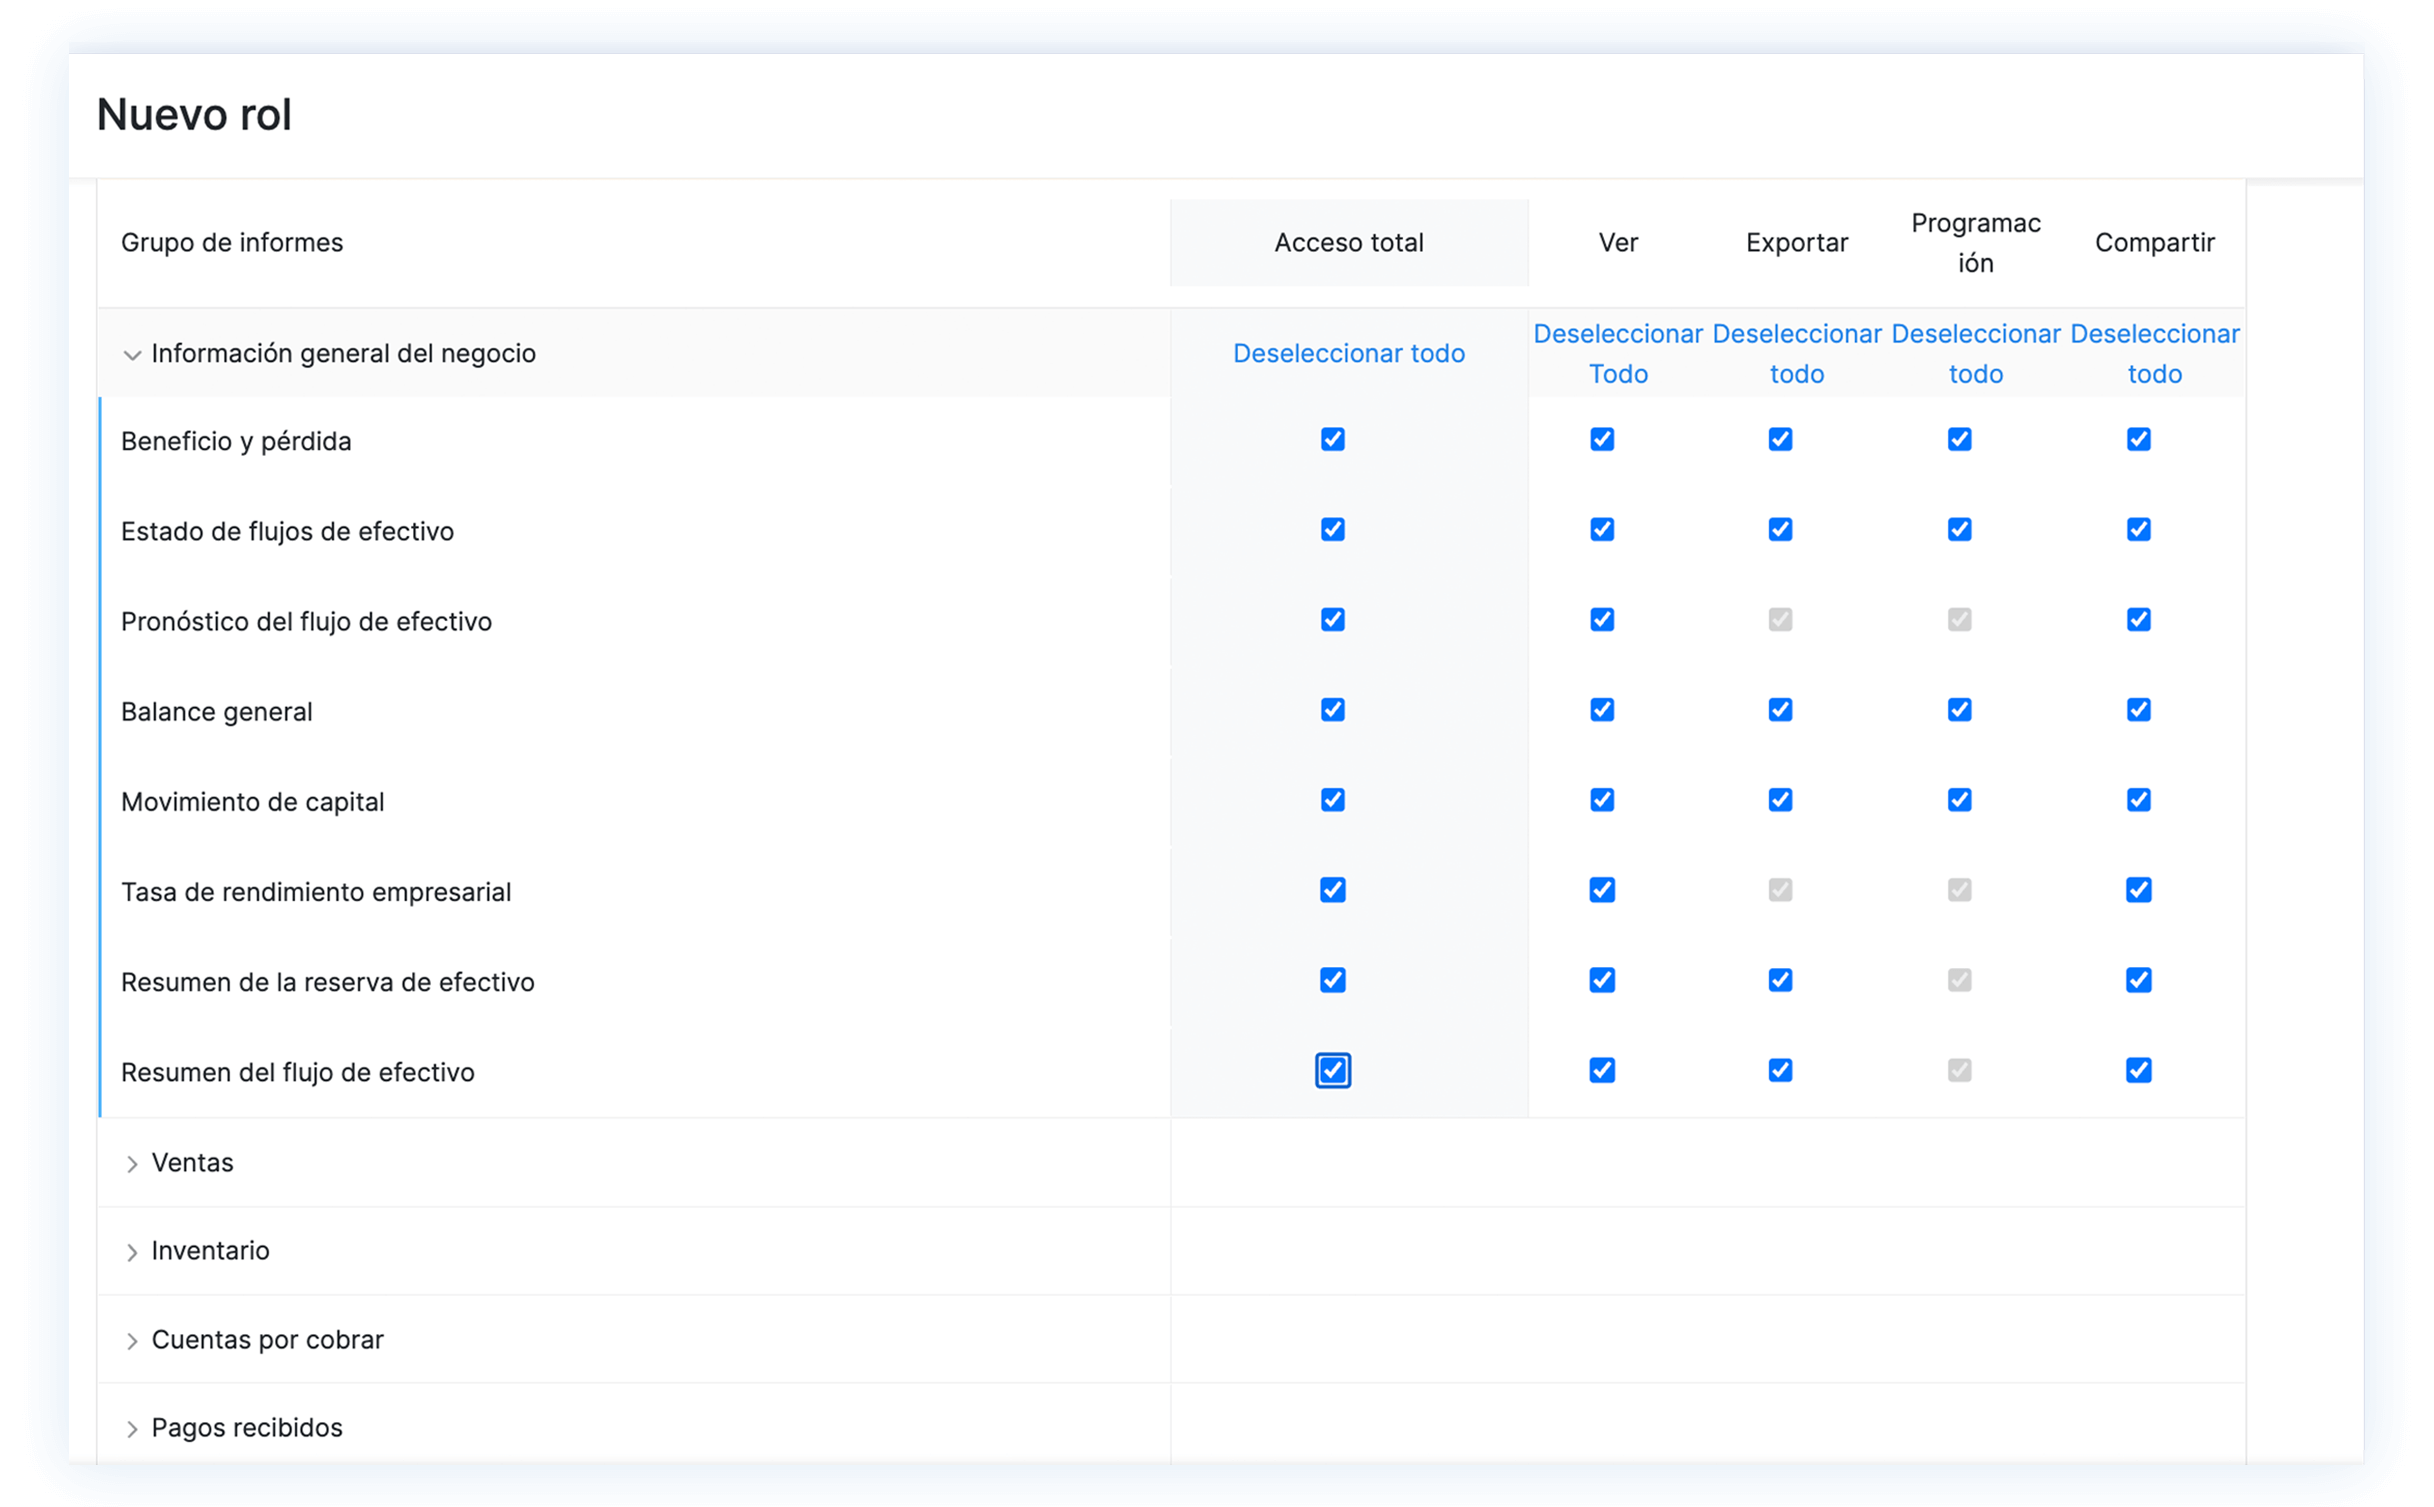Uncheck Exportar for Resumen de la reserva de efectivo
Image resolution: width=2434 pixels, height=1507 pixels.
pyautogui.click(x=1780, y=979)
